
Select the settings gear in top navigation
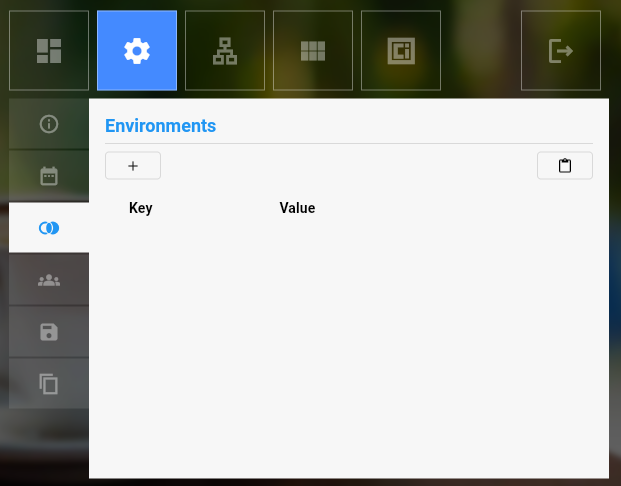pyautogui.click(x=137, y=51)
